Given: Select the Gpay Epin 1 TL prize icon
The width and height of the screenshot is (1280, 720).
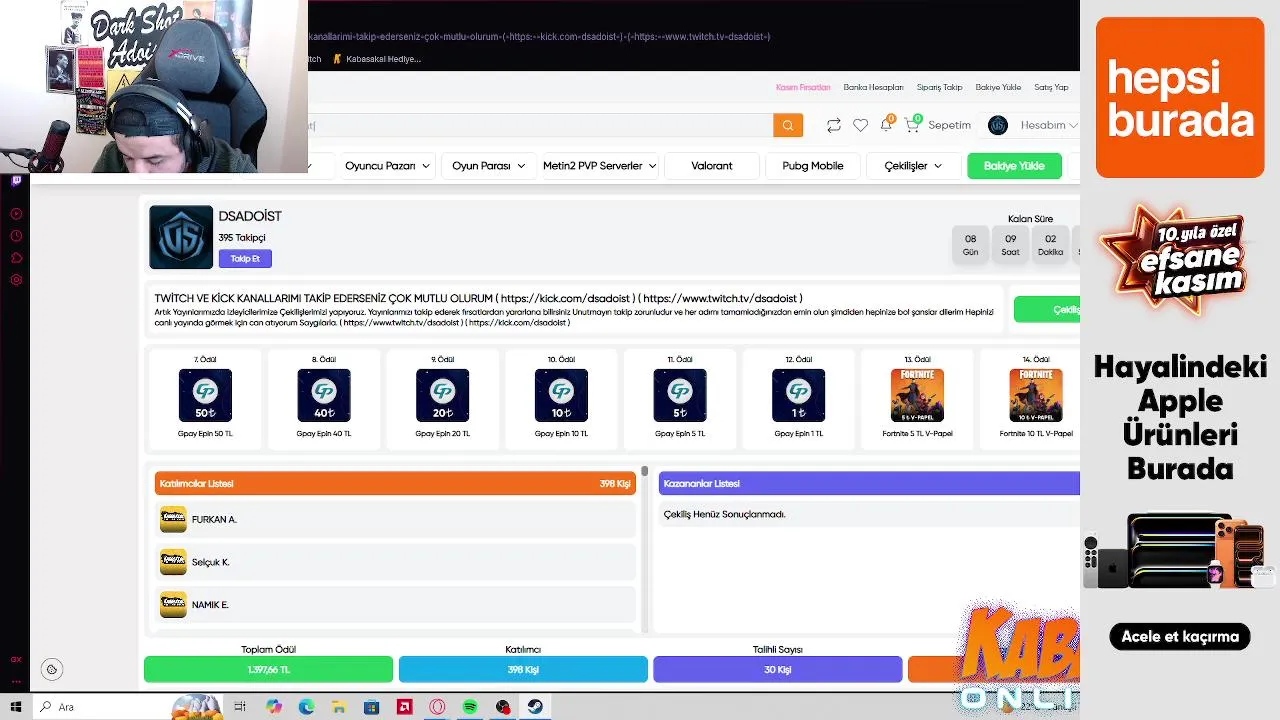Looking at the screenshot, I should [x=798, y=395].
